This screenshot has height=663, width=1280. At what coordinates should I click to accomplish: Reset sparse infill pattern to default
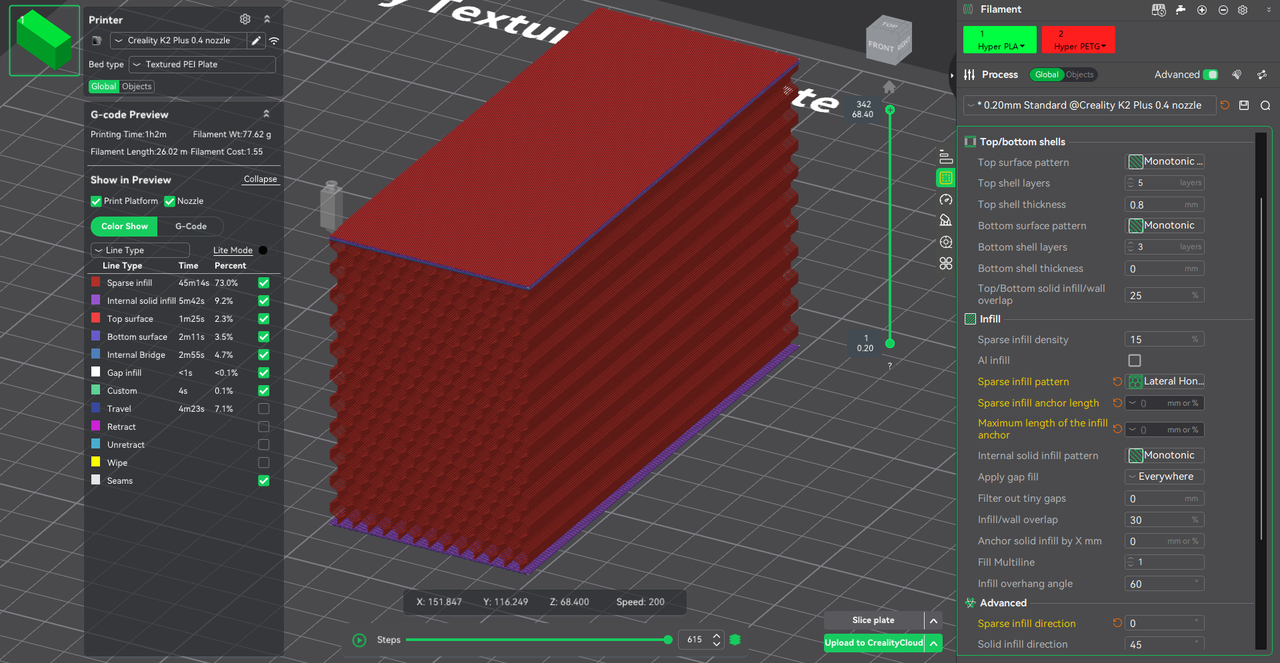pos(1117,382)
